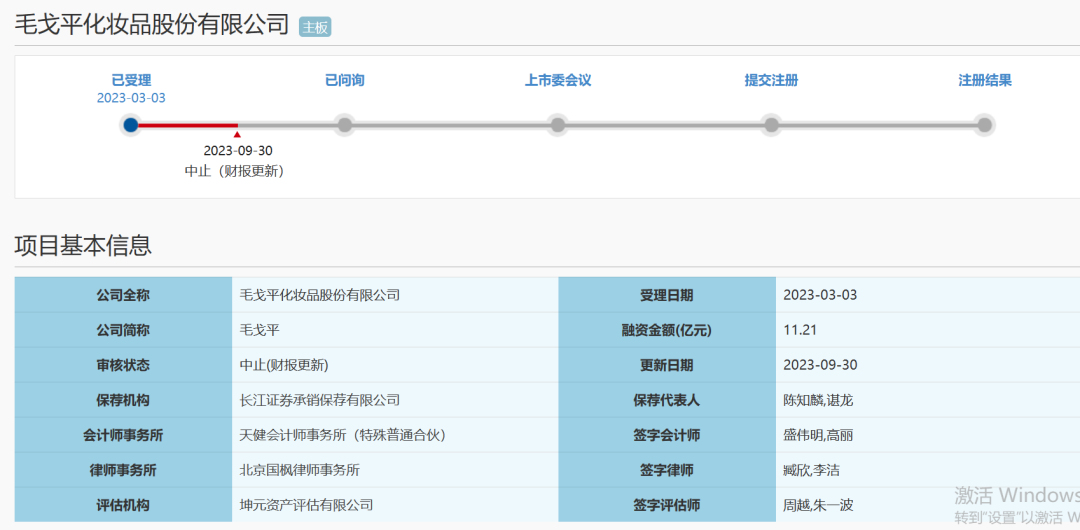Screen dimensions: 1080x530
Task: Click the 评估机构 label cell
Action: click(x=123, y=505)
